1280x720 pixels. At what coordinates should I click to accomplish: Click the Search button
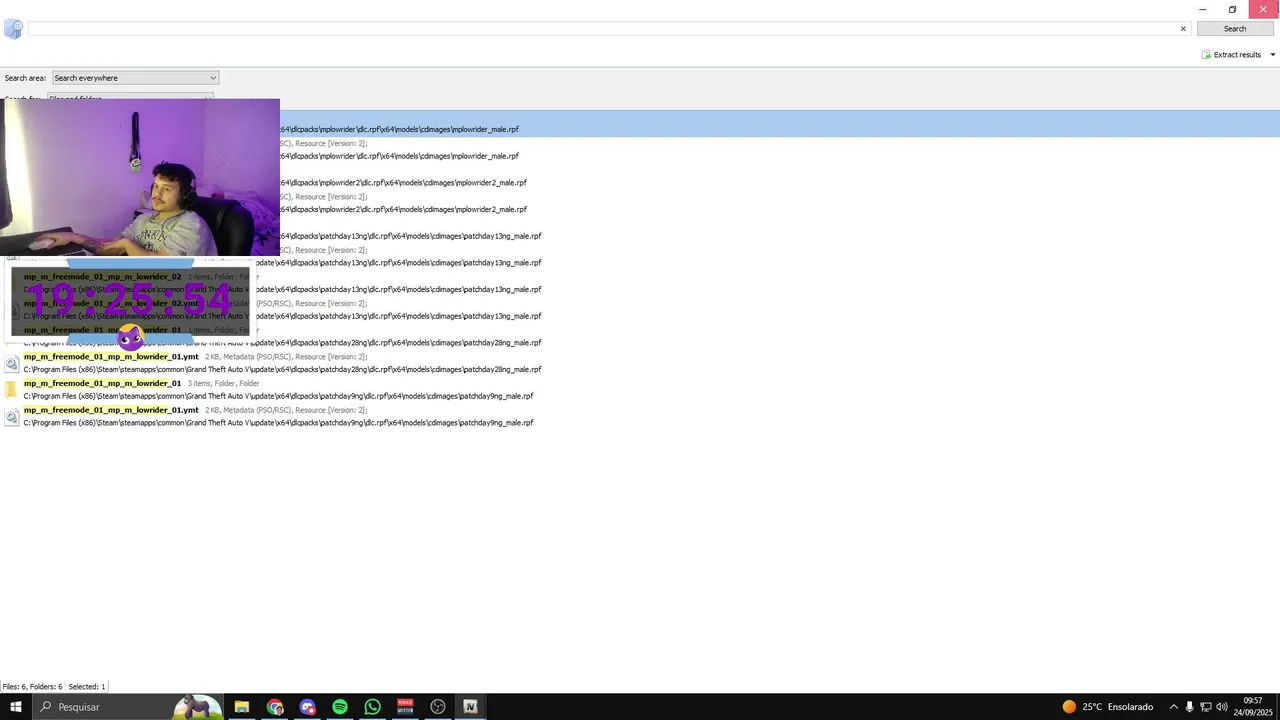point(1235,29)
